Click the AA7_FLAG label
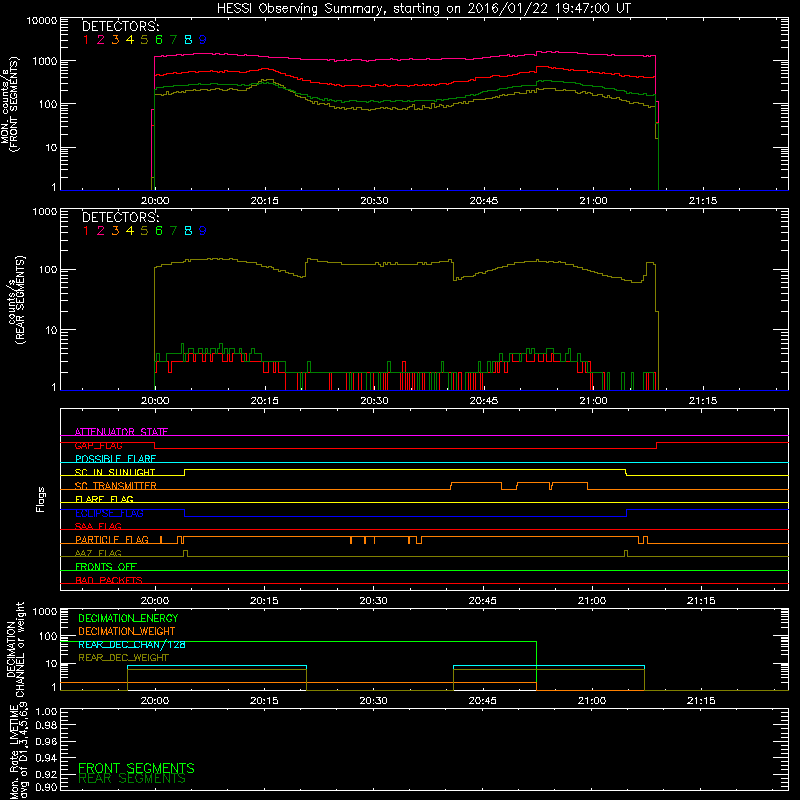 (x=98, y=553)
